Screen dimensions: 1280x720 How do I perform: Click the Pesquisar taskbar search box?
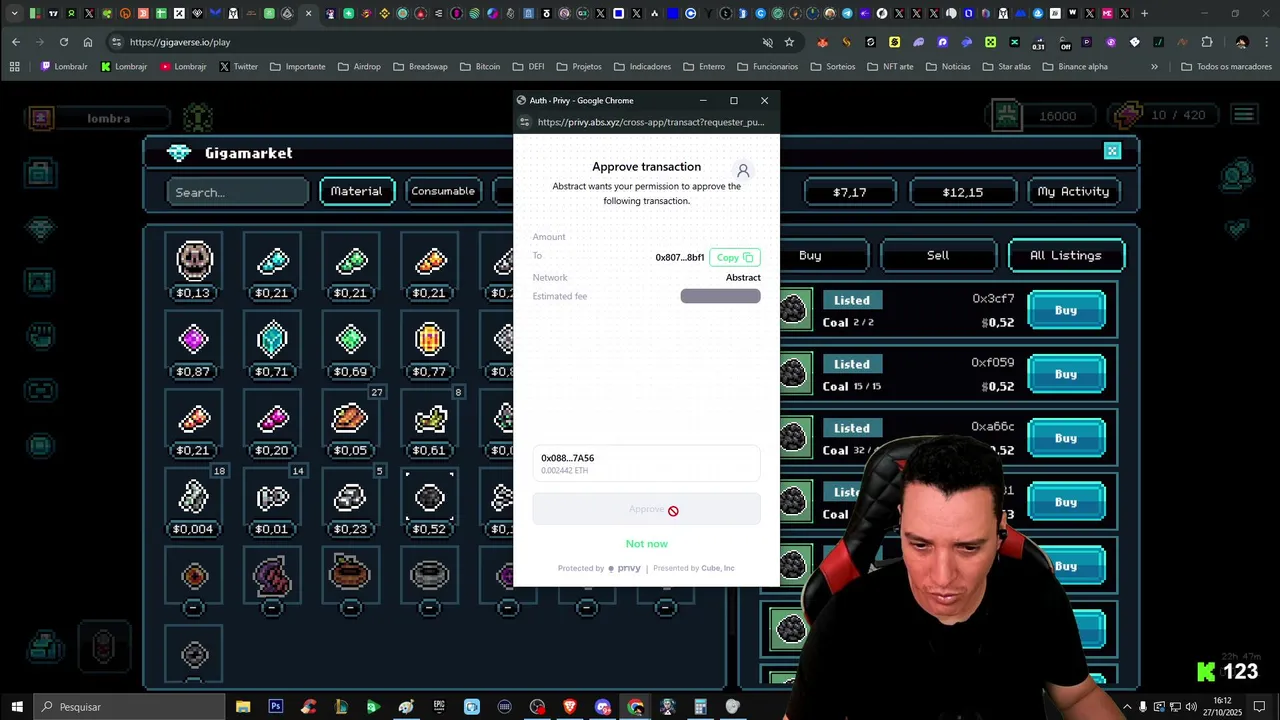(x=128, y=707)
